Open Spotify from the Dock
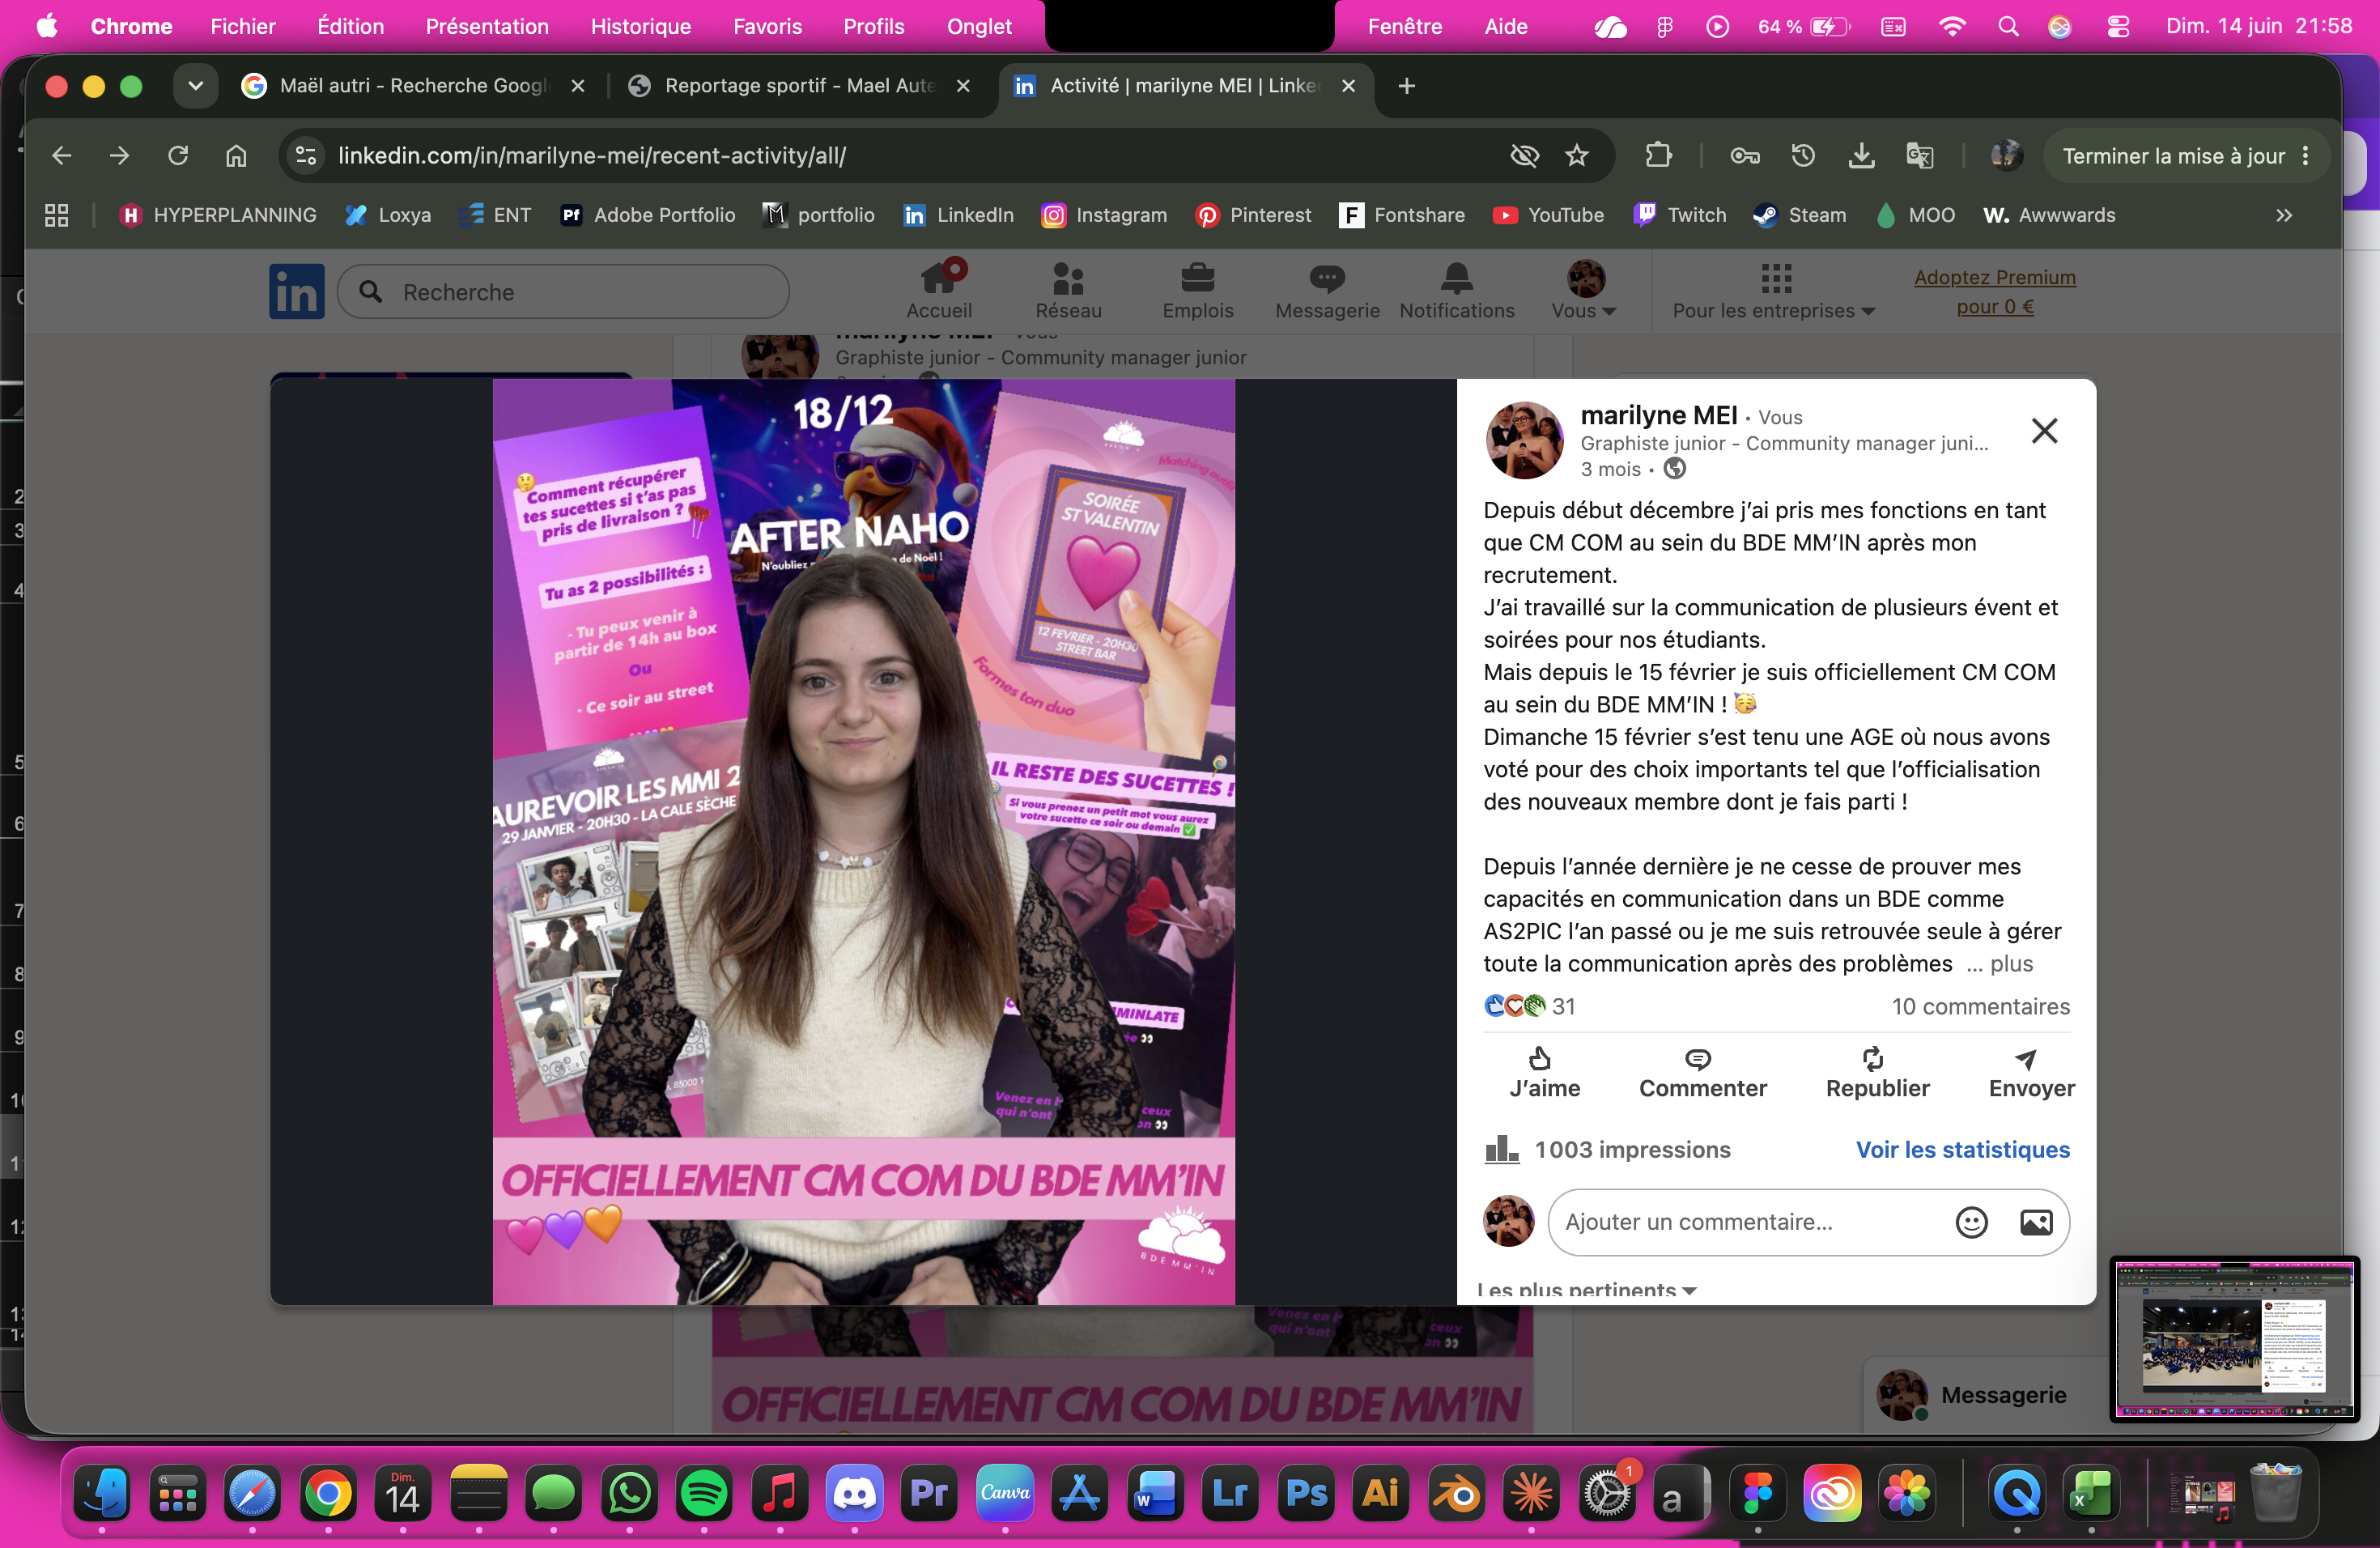 (x=703, y=1493)
